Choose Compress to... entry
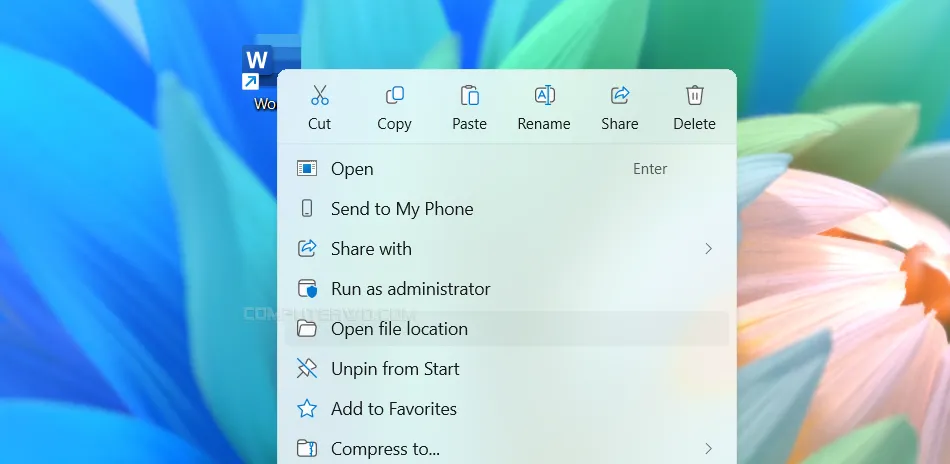 [507, 448]
